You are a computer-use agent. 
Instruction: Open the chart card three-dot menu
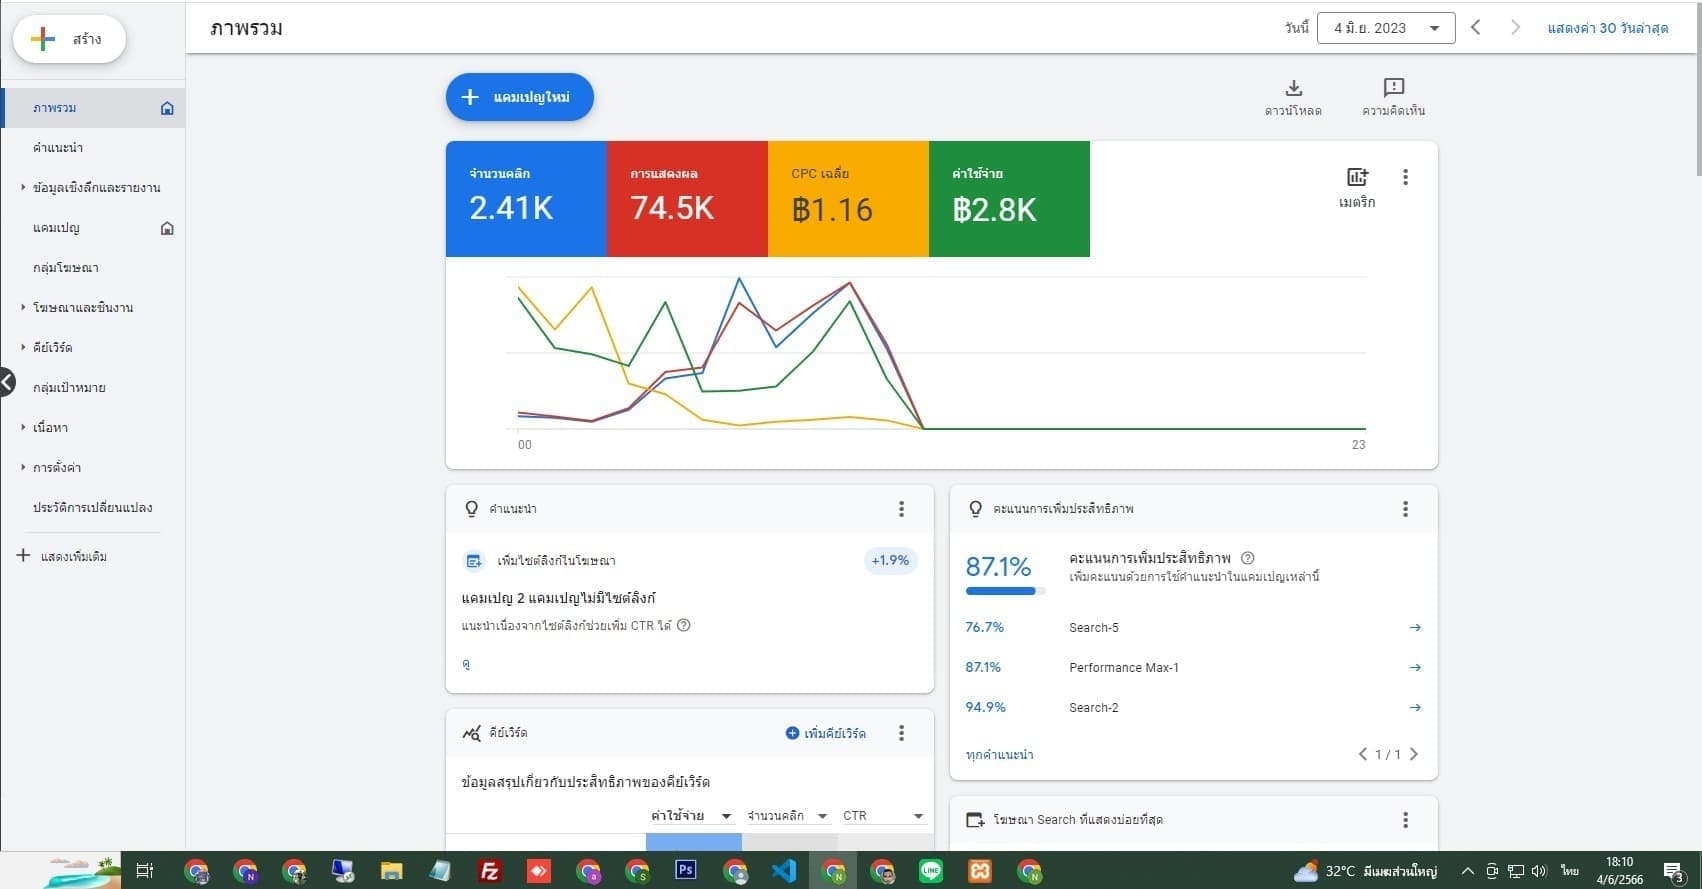pyautogui.click(x=1405, y=177)
